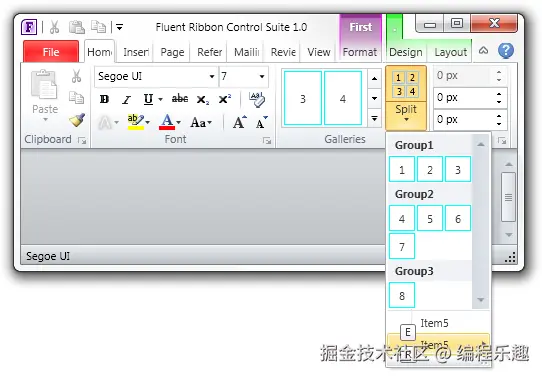
Task: Toggle Subscript formatting
Action: [x=203, y=100]
